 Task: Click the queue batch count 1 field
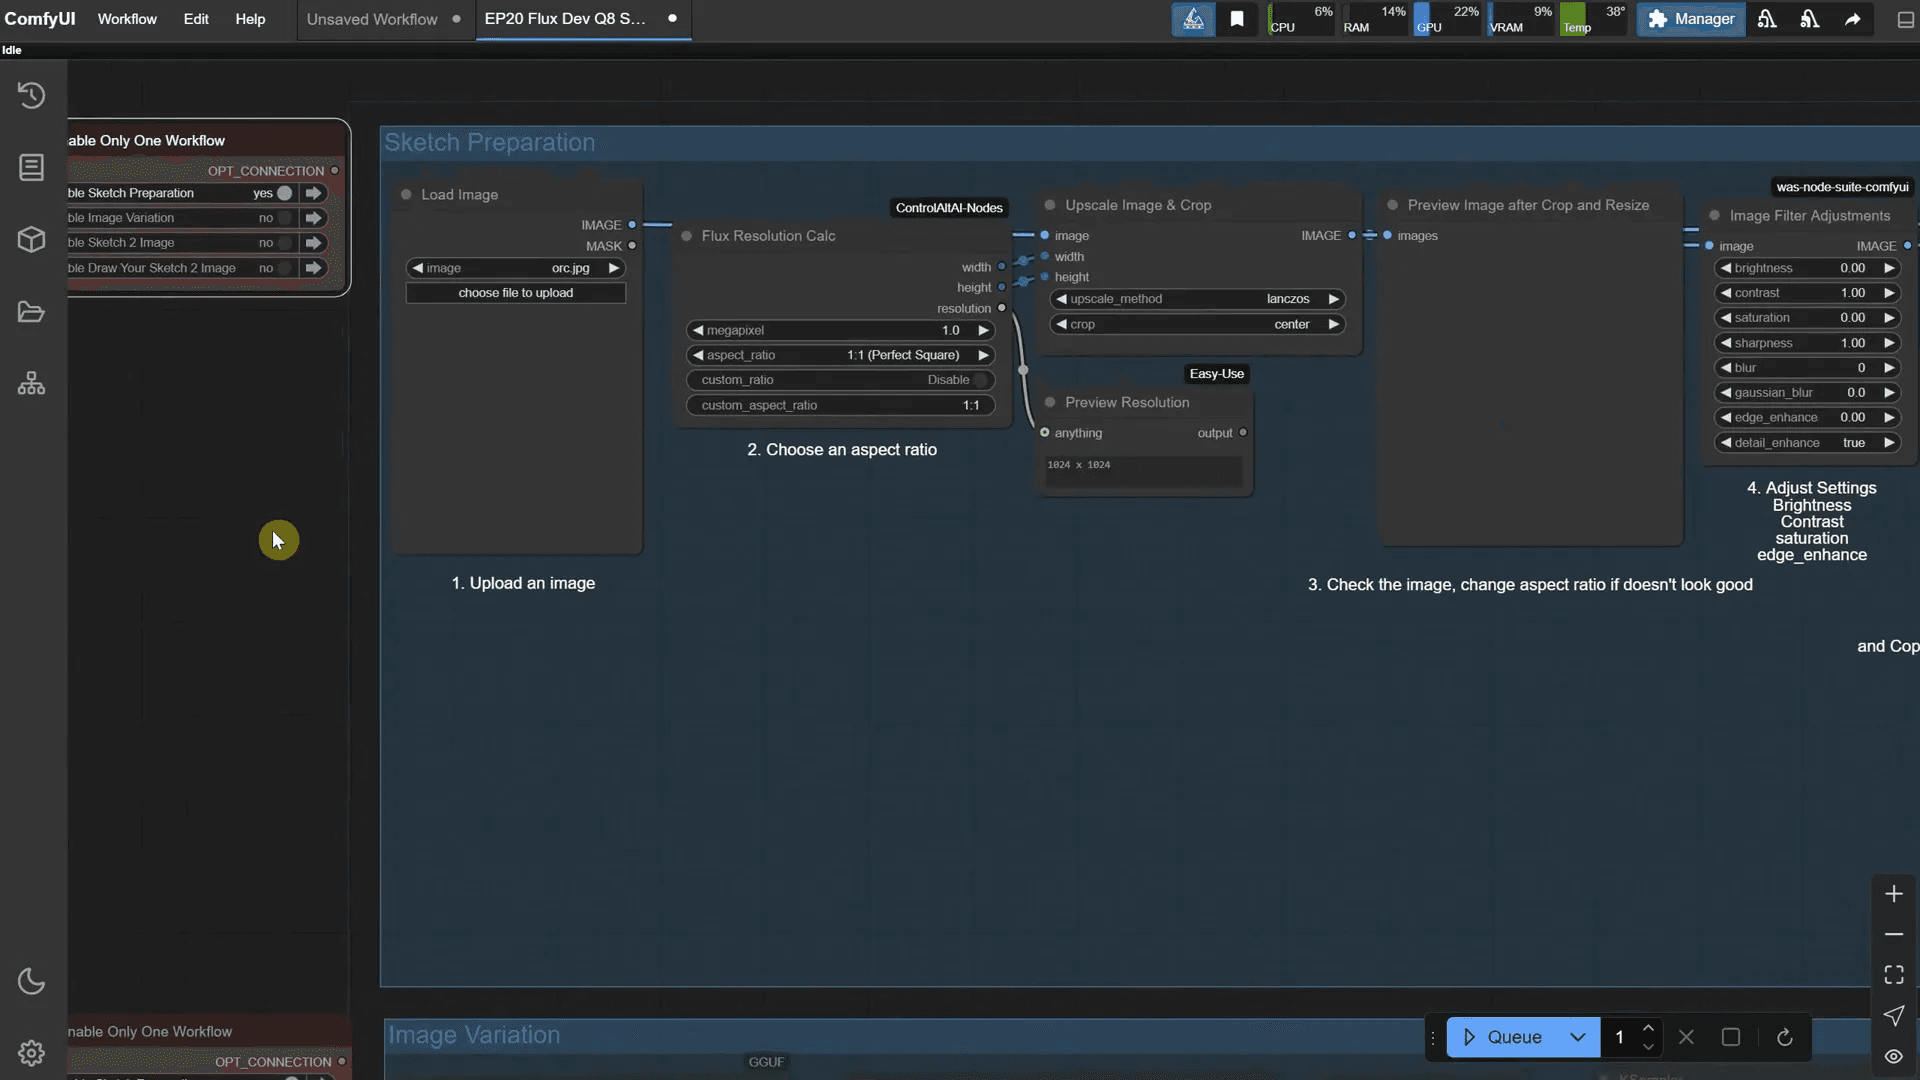click(x=1620, y=1037)
